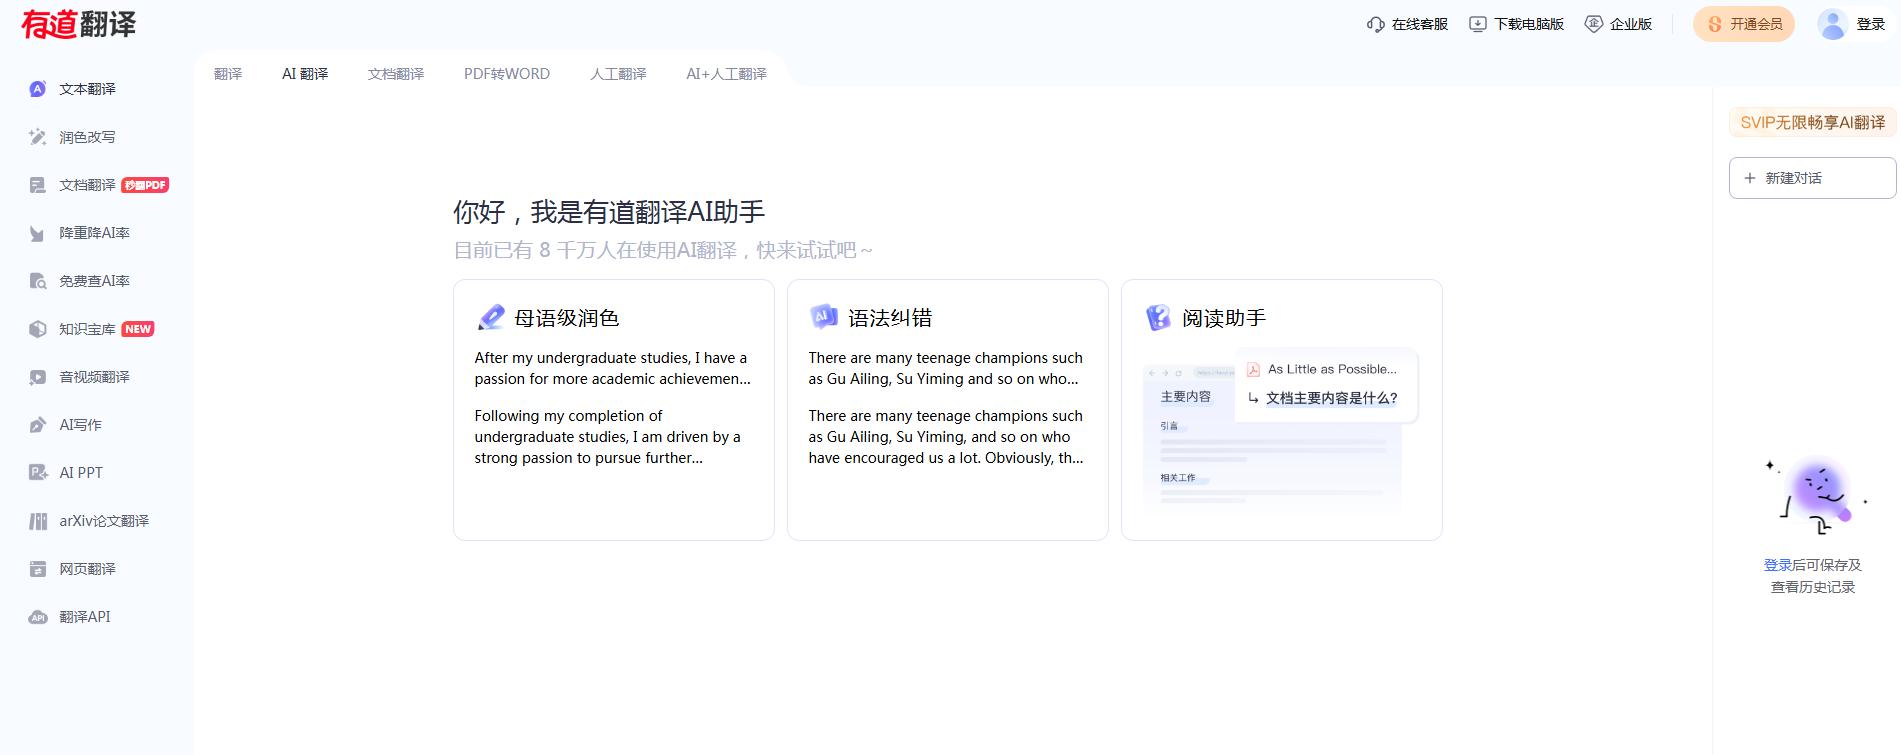The width and height of the screenshot is (1901, 755).
Task: Click the 登录 button at top right
Action: 1871,24
